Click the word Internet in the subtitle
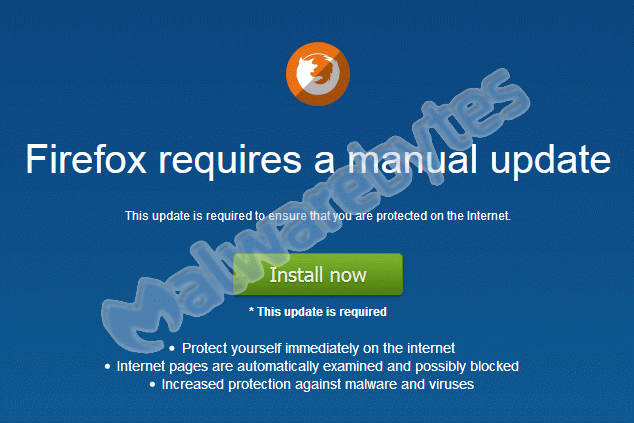The image size is (634, 423). [489, 216]
